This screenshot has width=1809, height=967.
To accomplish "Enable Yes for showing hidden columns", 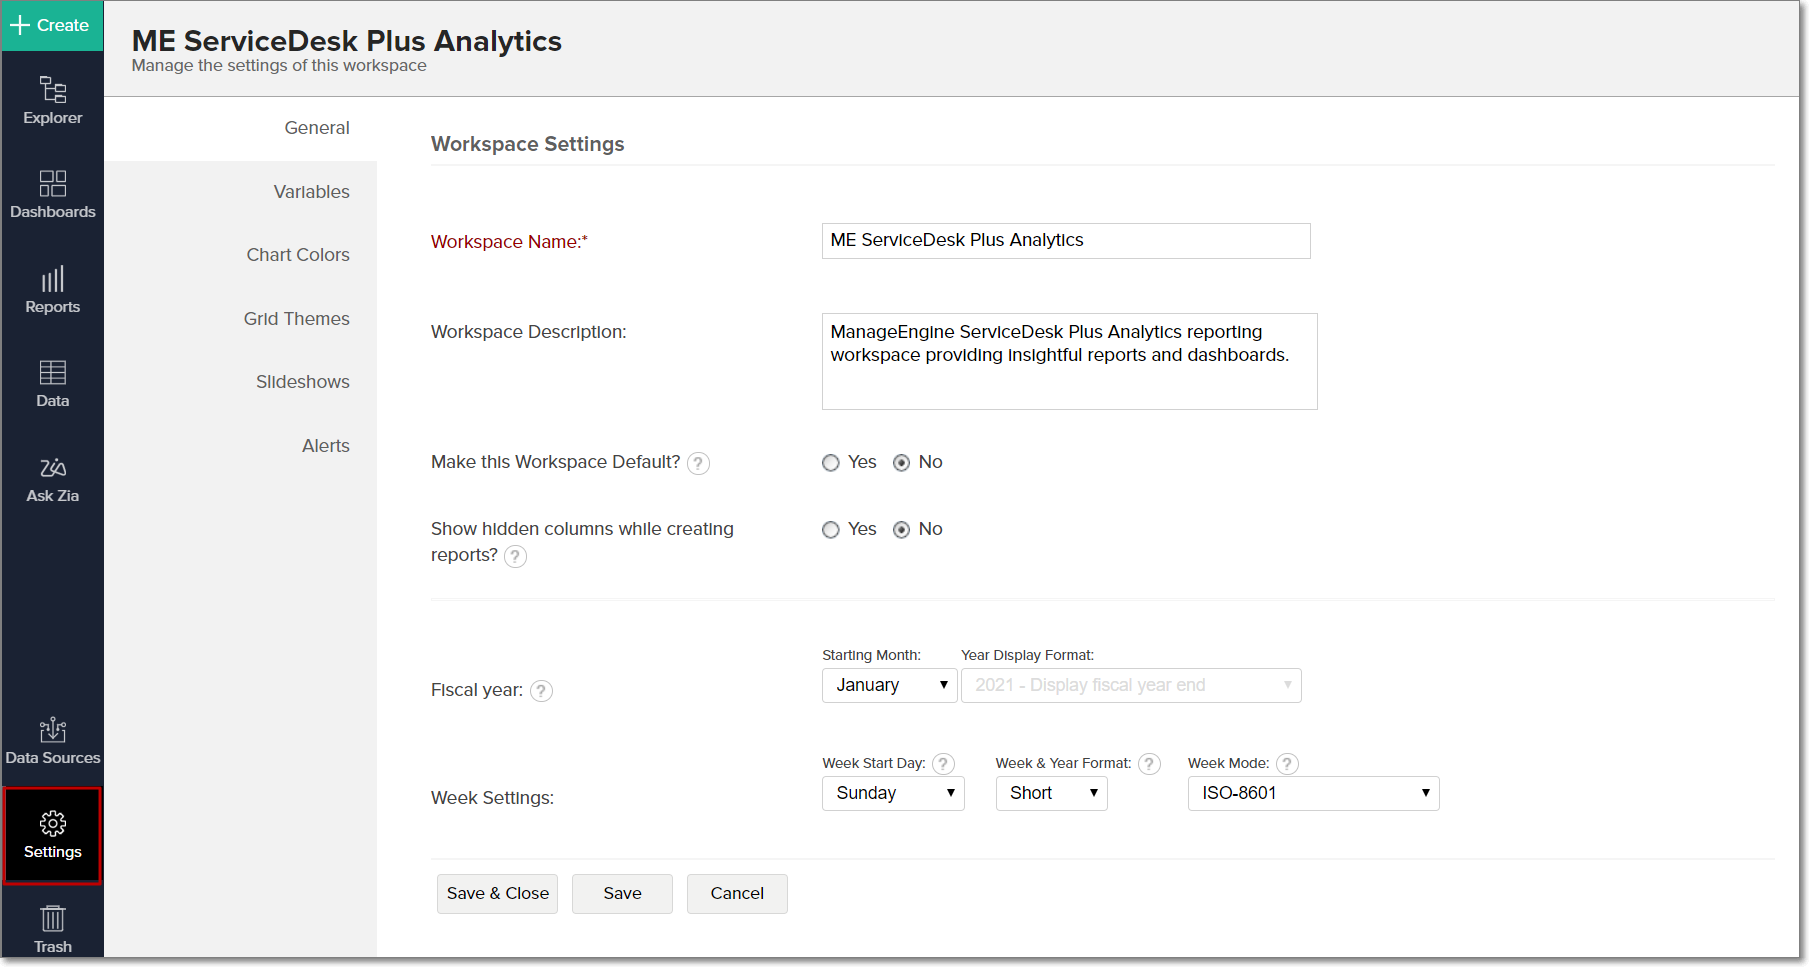I will click(x=830, y=529).
